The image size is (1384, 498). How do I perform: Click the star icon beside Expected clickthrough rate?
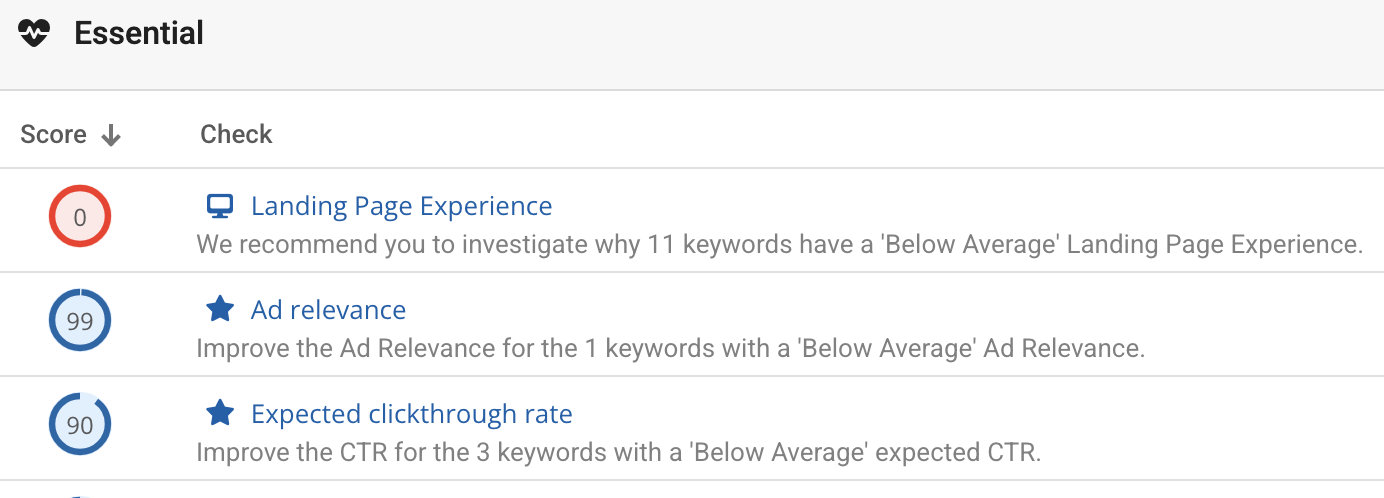click(219, 414)
